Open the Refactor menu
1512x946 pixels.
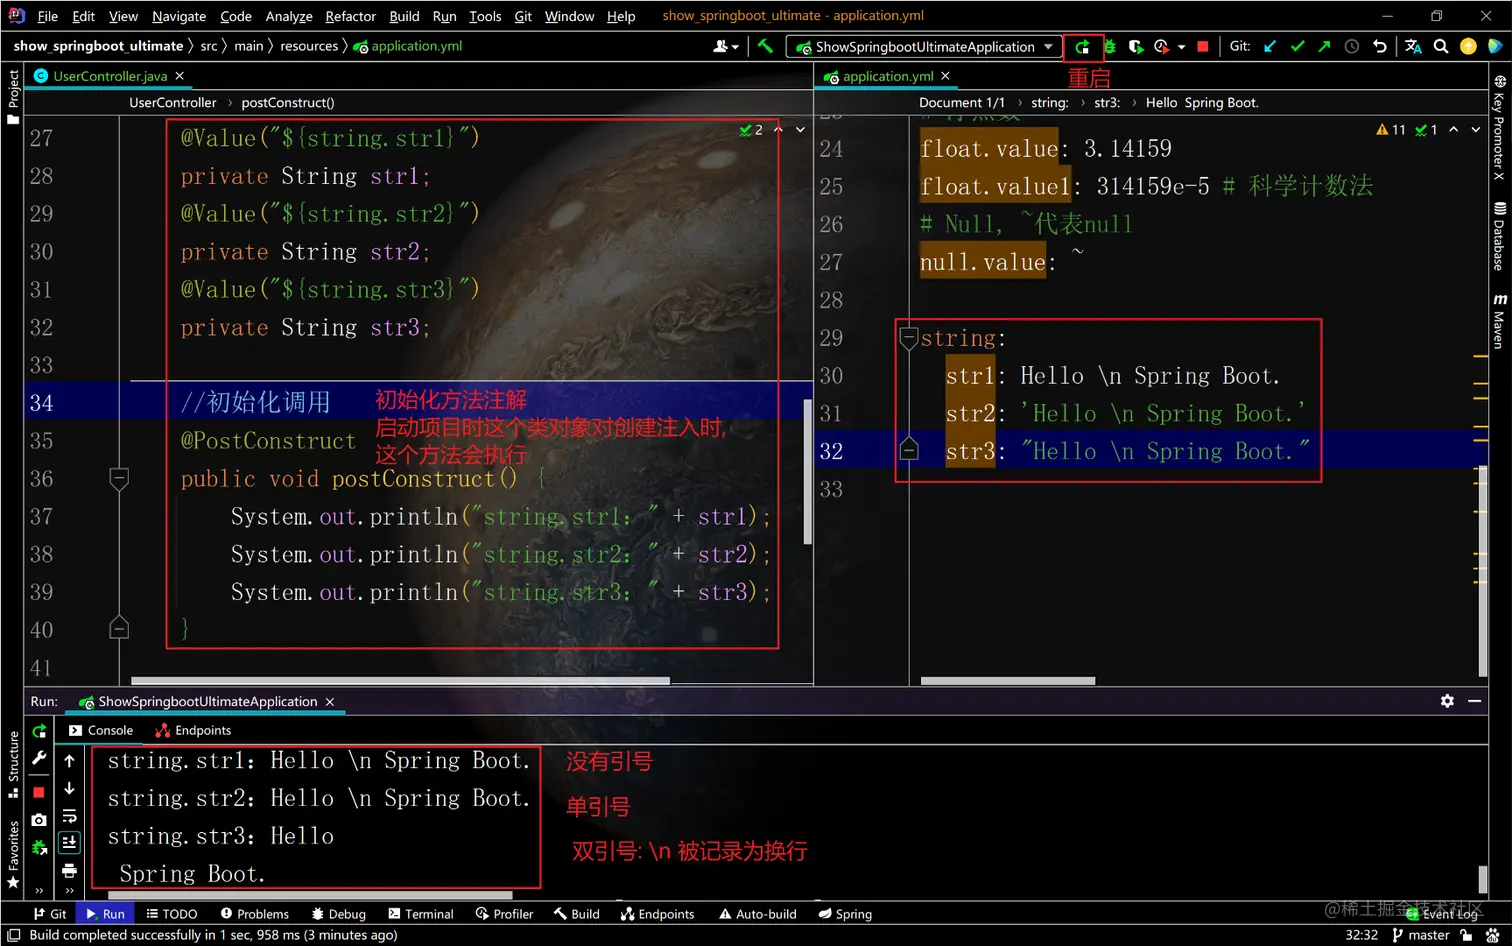pos(350,16)
